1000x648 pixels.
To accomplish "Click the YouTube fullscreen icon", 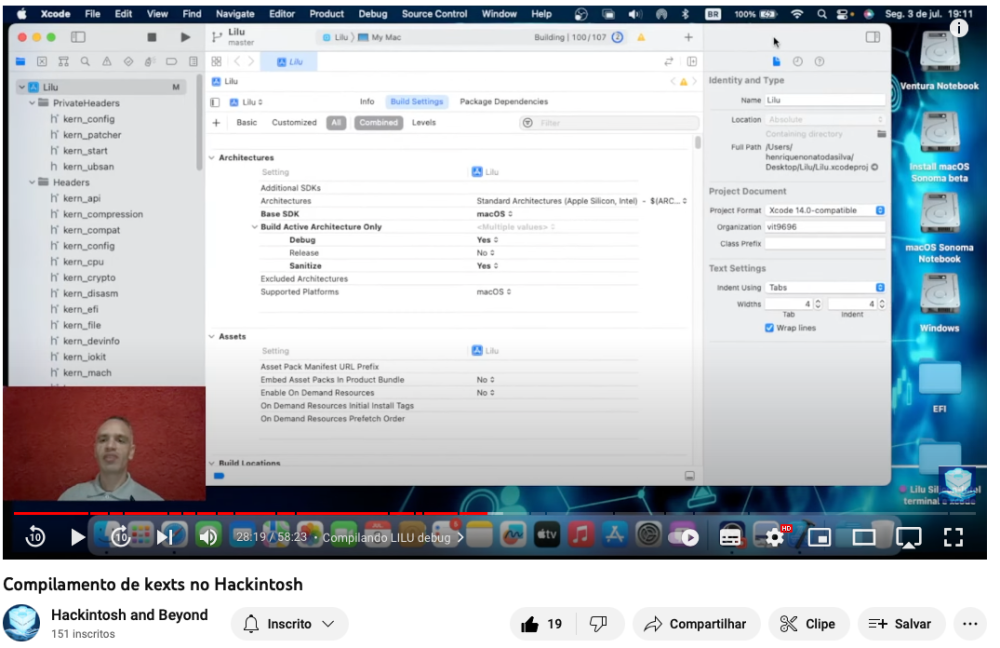I will coord(953,538).
